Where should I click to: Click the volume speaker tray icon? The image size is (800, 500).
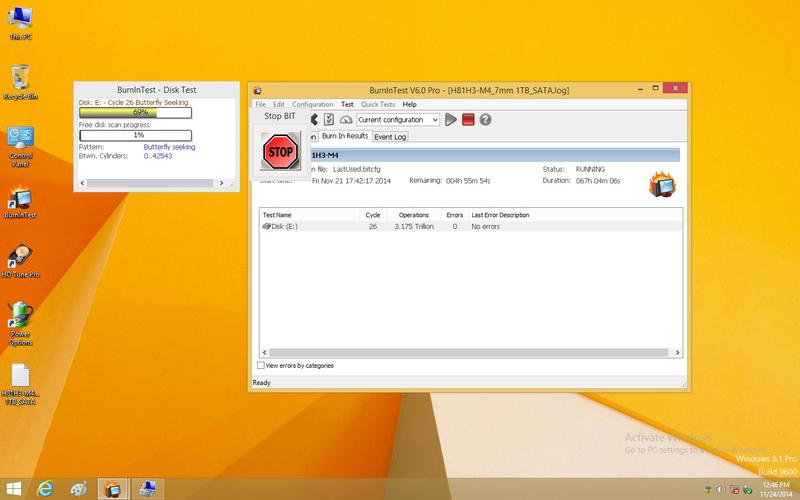[x=721, y=490]
